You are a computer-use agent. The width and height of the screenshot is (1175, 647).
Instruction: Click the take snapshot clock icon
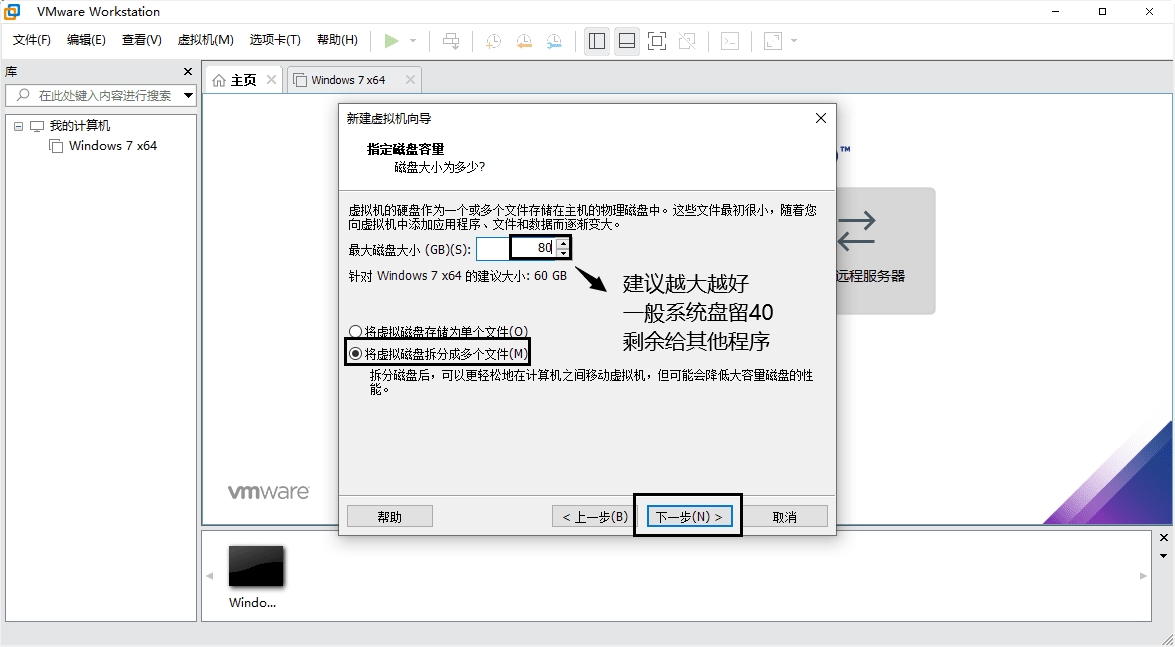coord(493,41)
